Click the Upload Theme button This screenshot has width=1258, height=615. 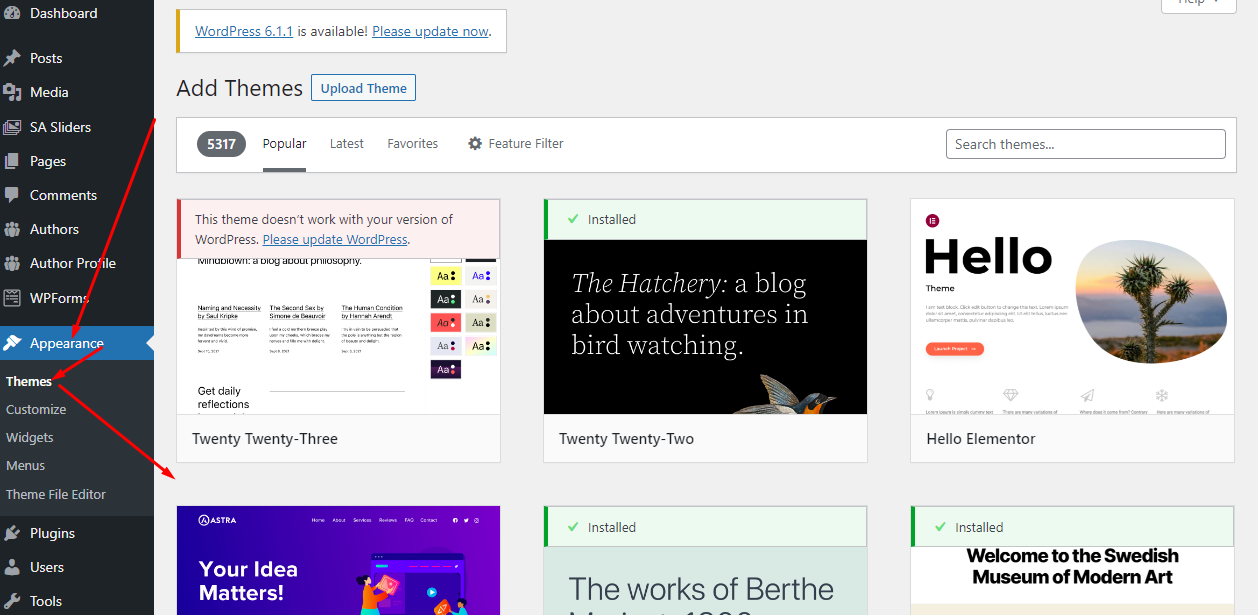coord(363,88)
